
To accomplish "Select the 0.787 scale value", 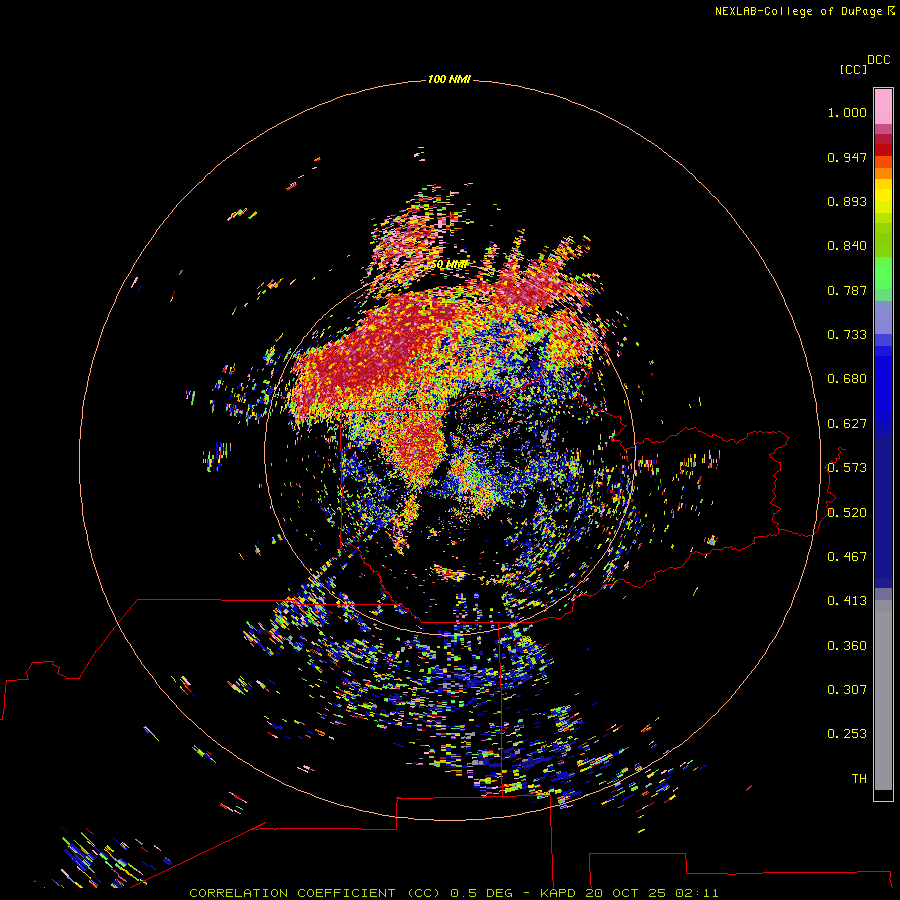I will [847, 290].
